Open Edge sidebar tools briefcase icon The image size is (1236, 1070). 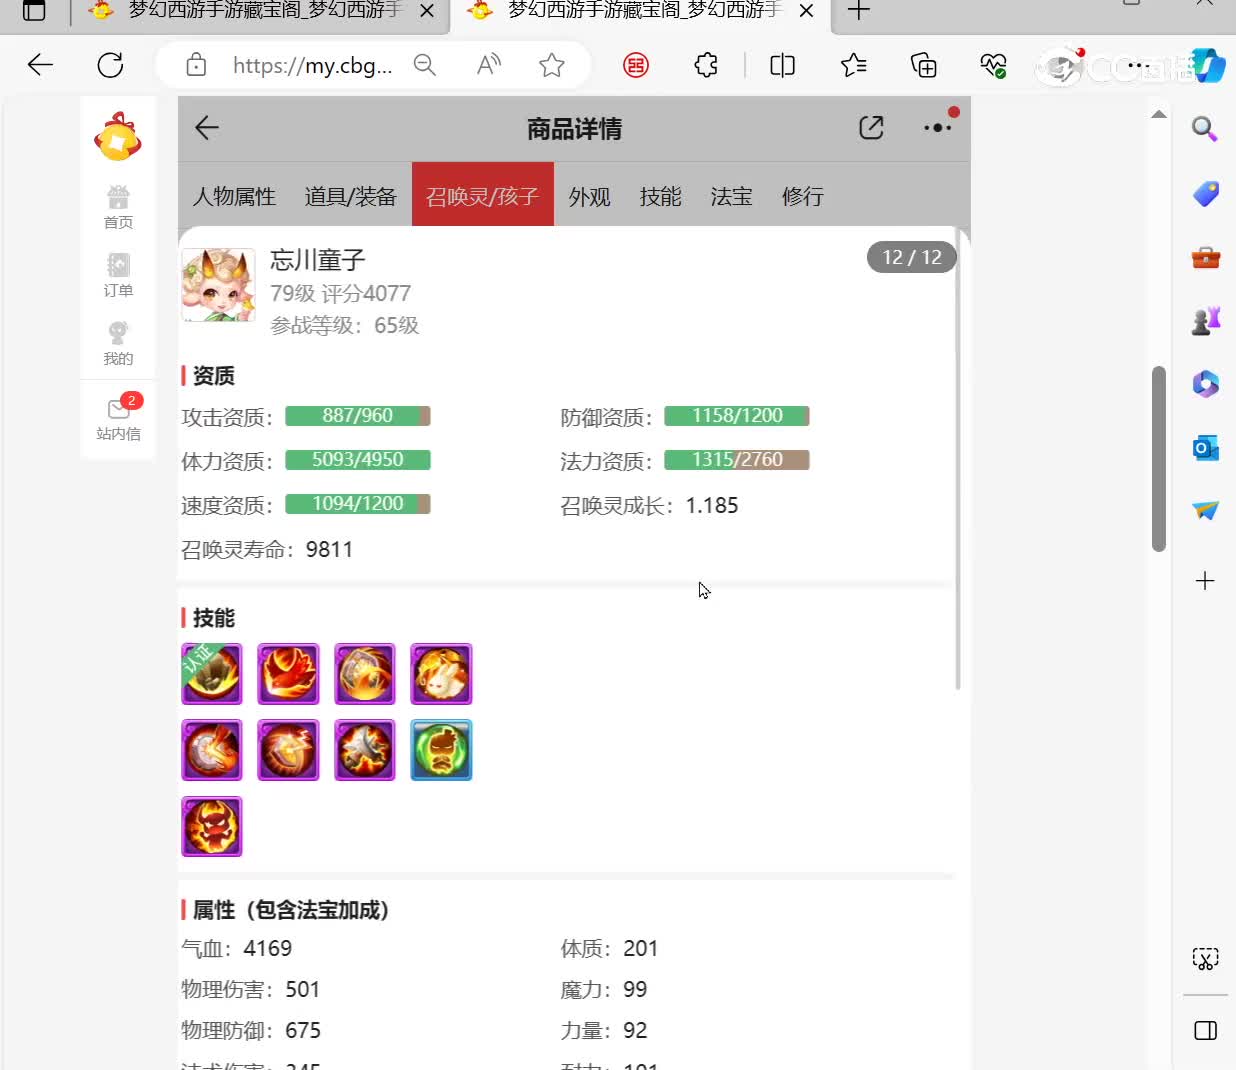pos(1205,258)
